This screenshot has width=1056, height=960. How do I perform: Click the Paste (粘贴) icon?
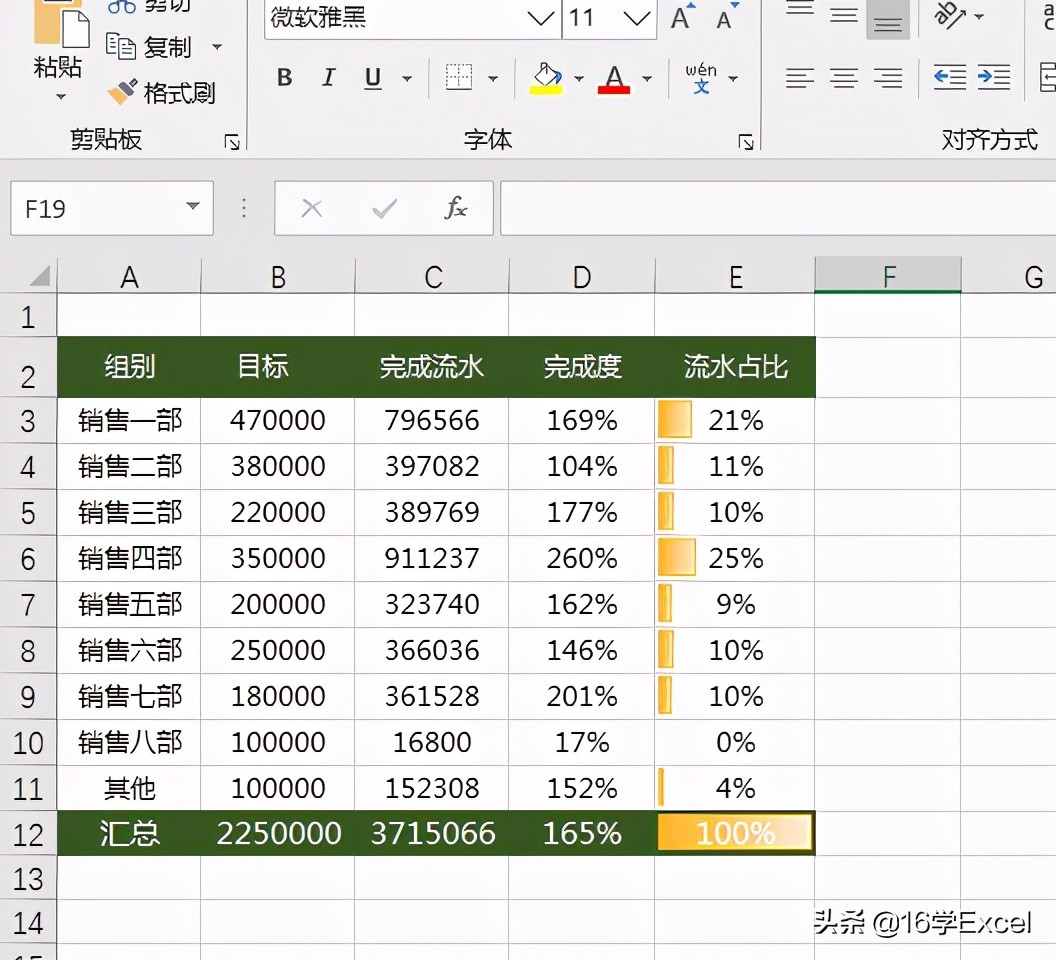(61, 24)
